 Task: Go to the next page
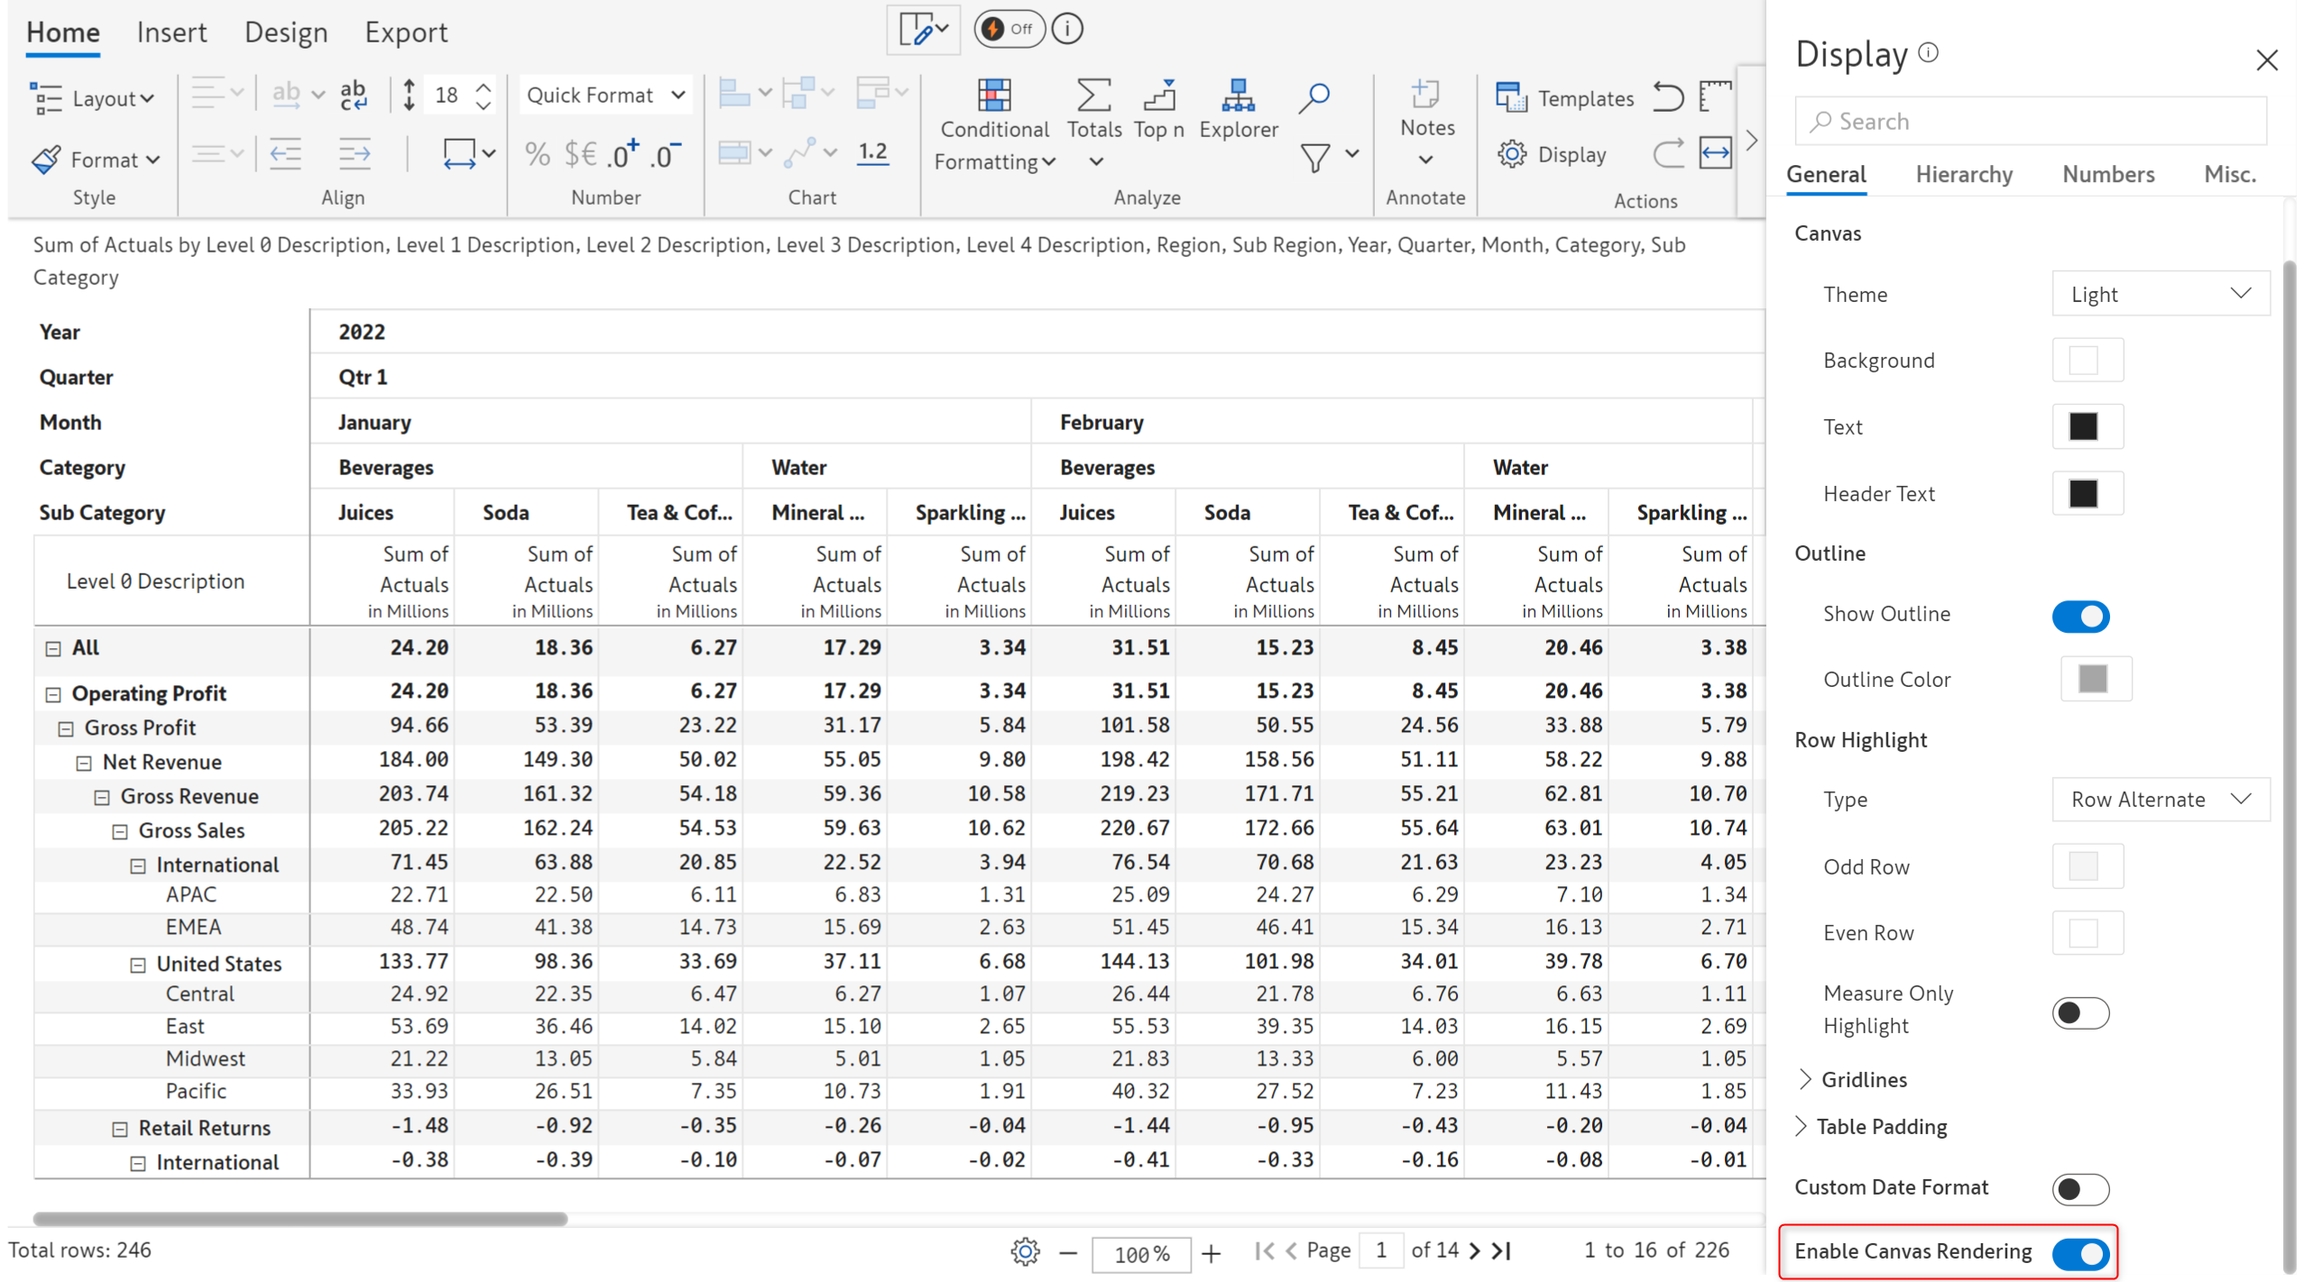pyautogui.click(x=1474, y=1251)
